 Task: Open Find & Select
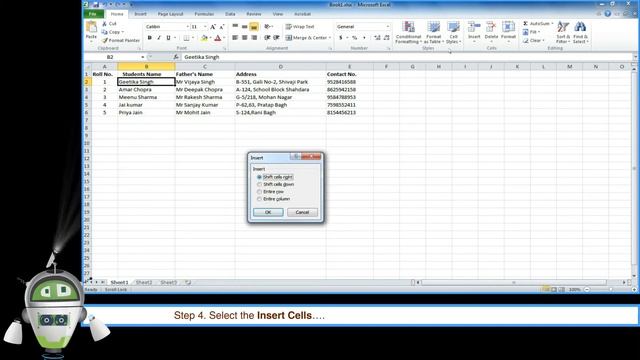[580, 32]
